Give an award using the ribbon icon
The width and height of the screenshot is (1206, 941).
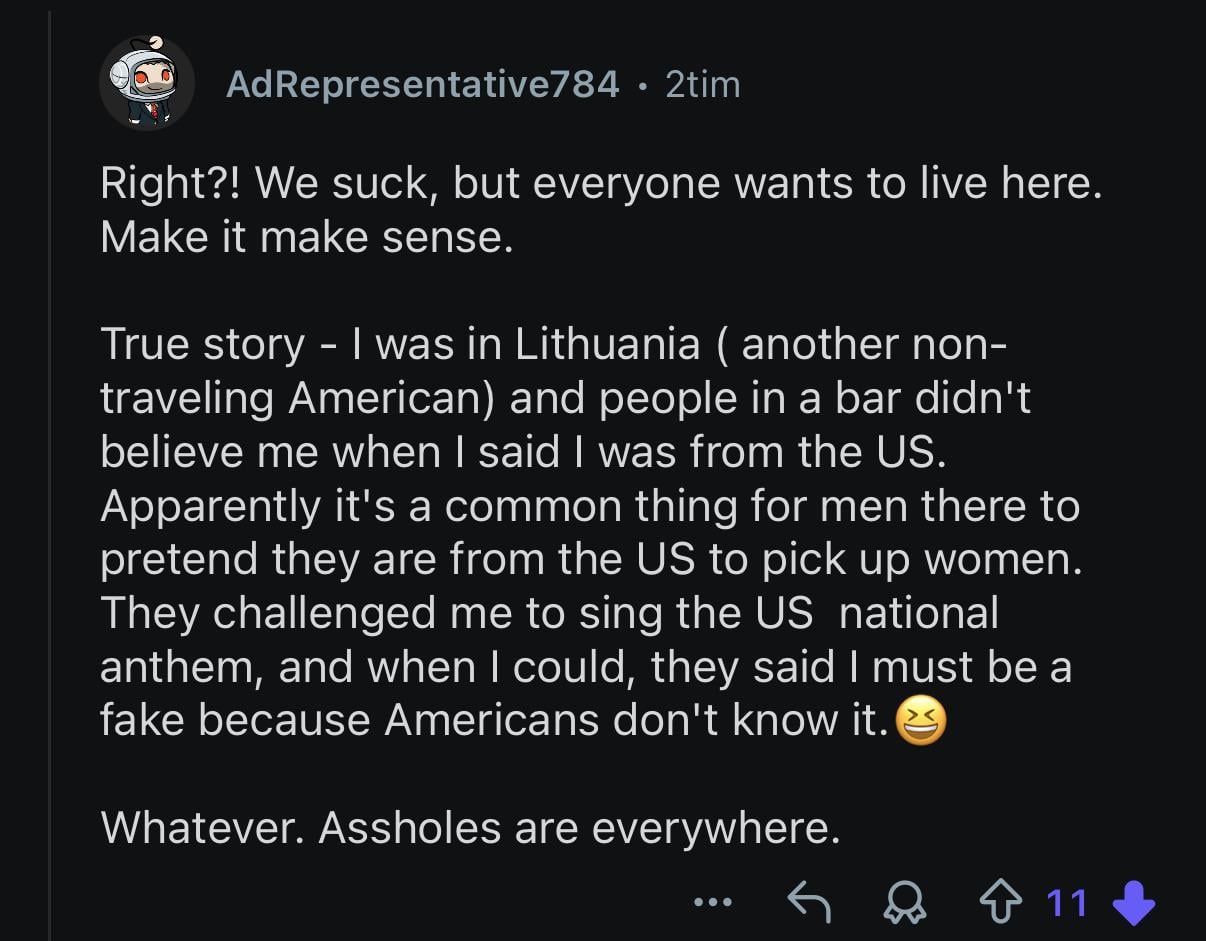(x=905, y=903)
